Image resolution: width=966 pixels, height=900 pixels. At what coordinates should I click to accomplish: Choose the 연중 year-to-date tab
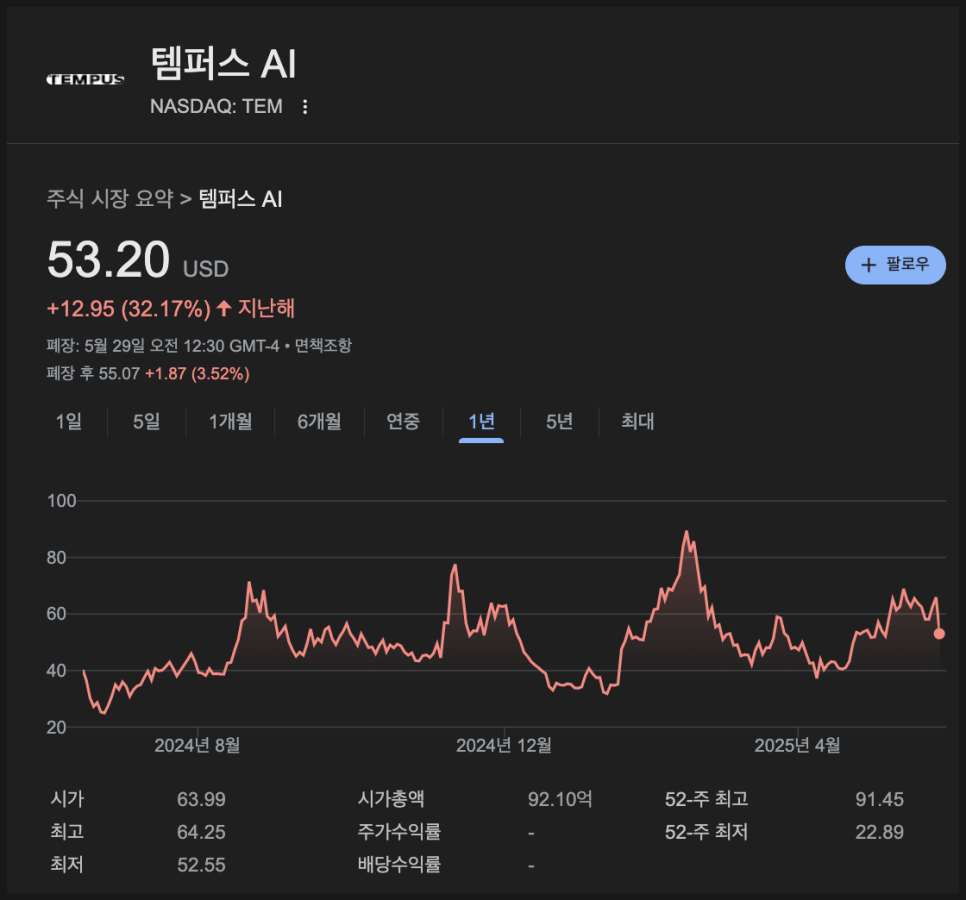click(x=403, y=421)
